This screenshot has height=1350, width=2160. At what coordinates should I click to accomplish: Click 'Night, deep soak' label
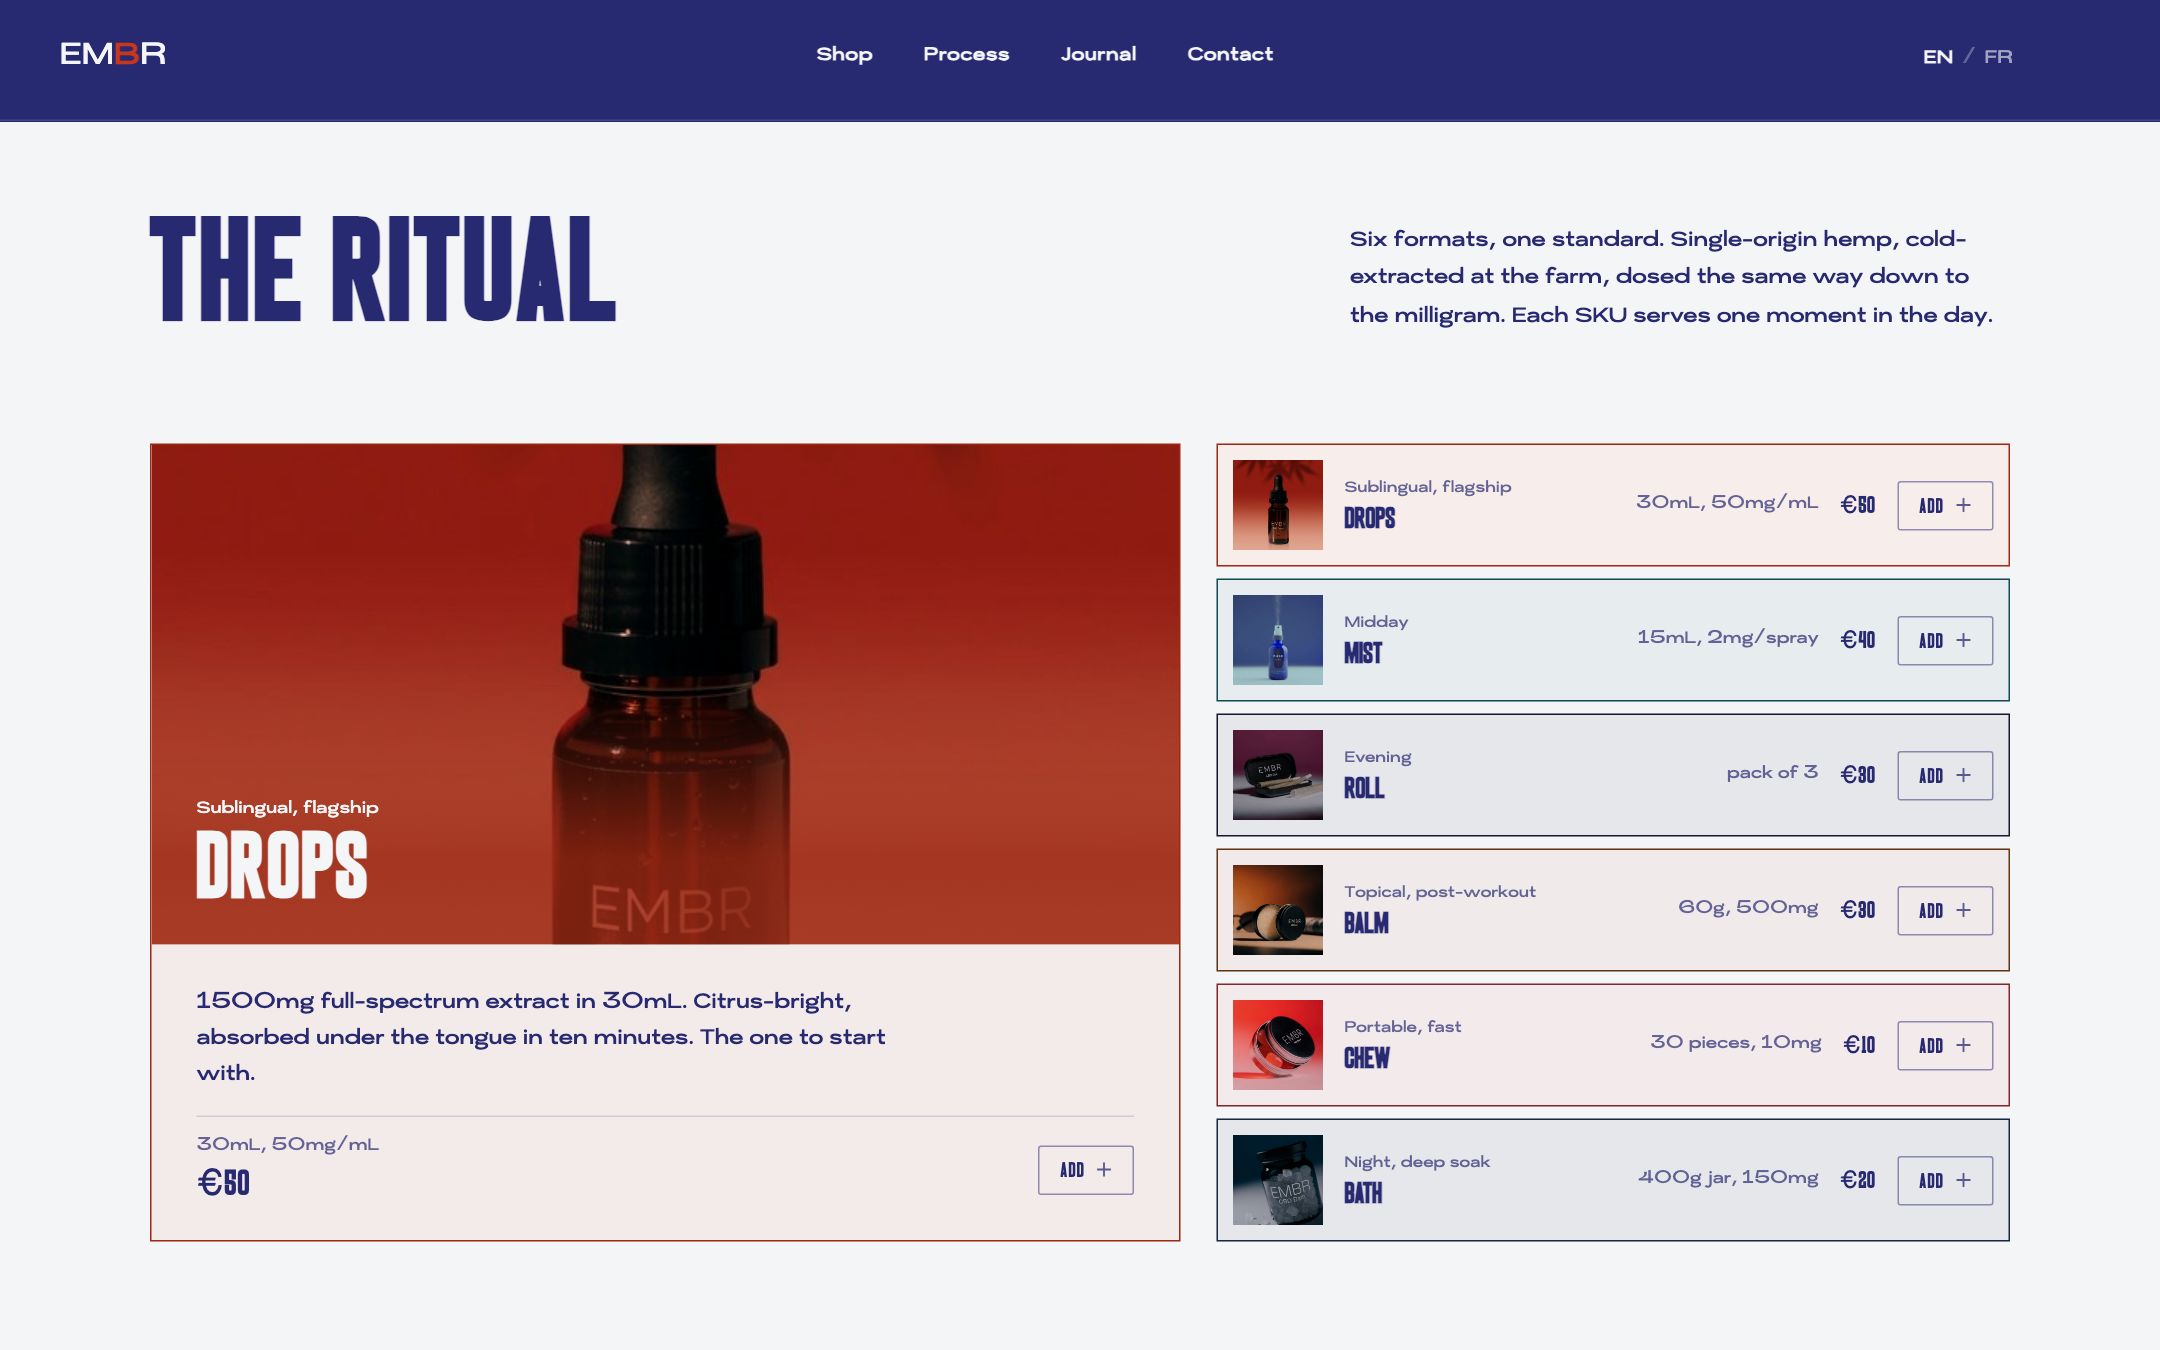(x=1416, y=1162)
